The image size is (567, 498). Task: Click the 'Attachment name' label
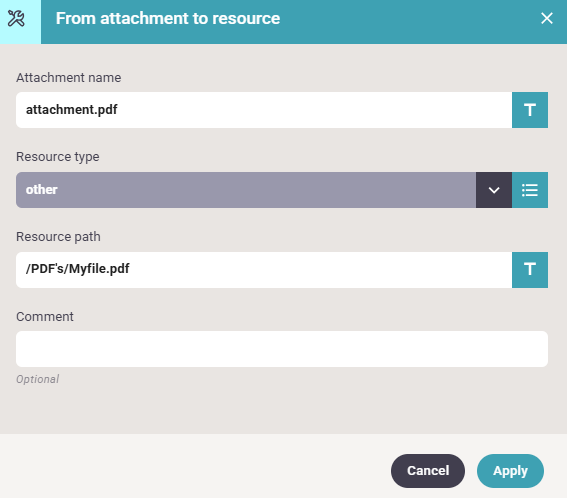[68, 78]
